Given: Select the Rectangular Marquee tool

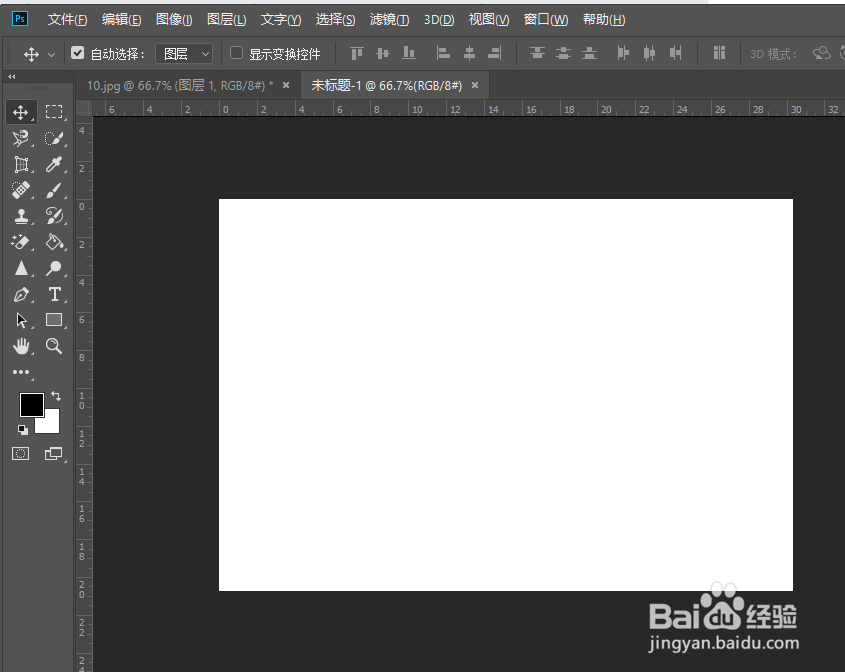Looking at the screenshot, I should pyautogui.click(x=54, y=112).
